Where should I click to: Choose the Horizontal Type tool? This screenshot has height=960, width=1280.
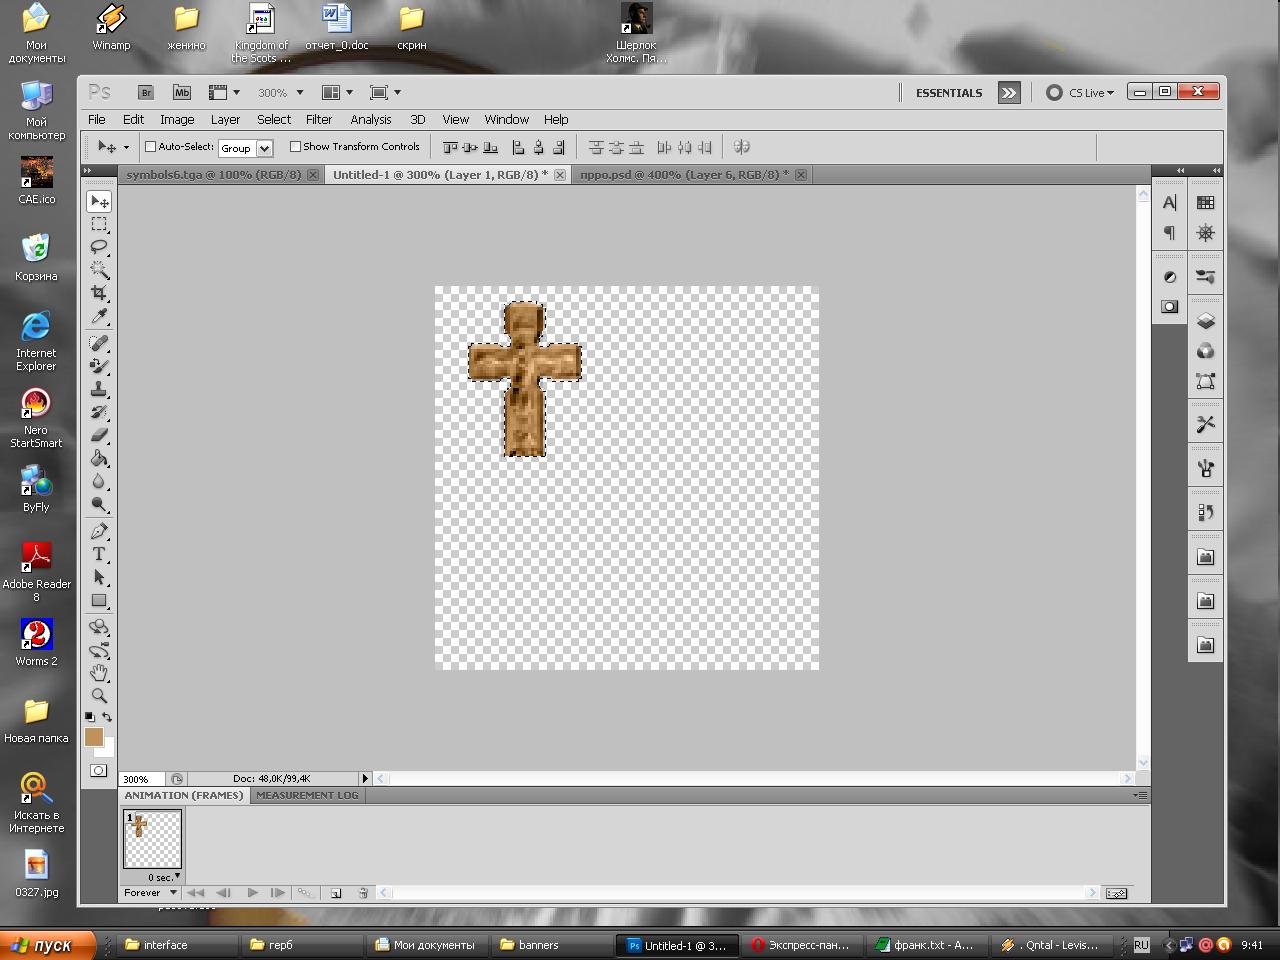point(99,554)
